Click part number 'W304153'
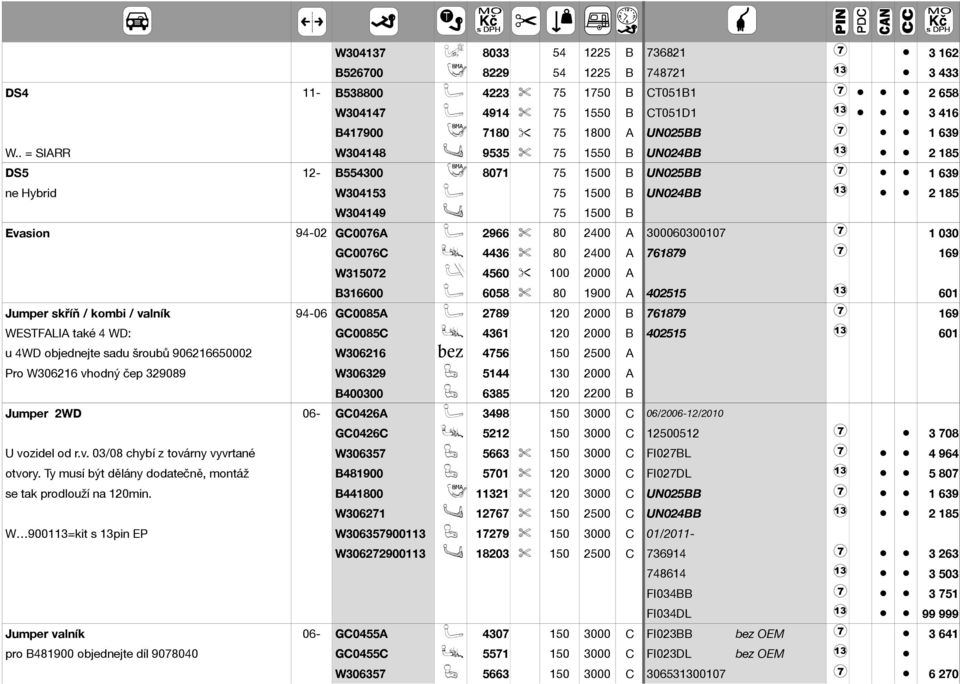960x684 pixels. [361, 194]
